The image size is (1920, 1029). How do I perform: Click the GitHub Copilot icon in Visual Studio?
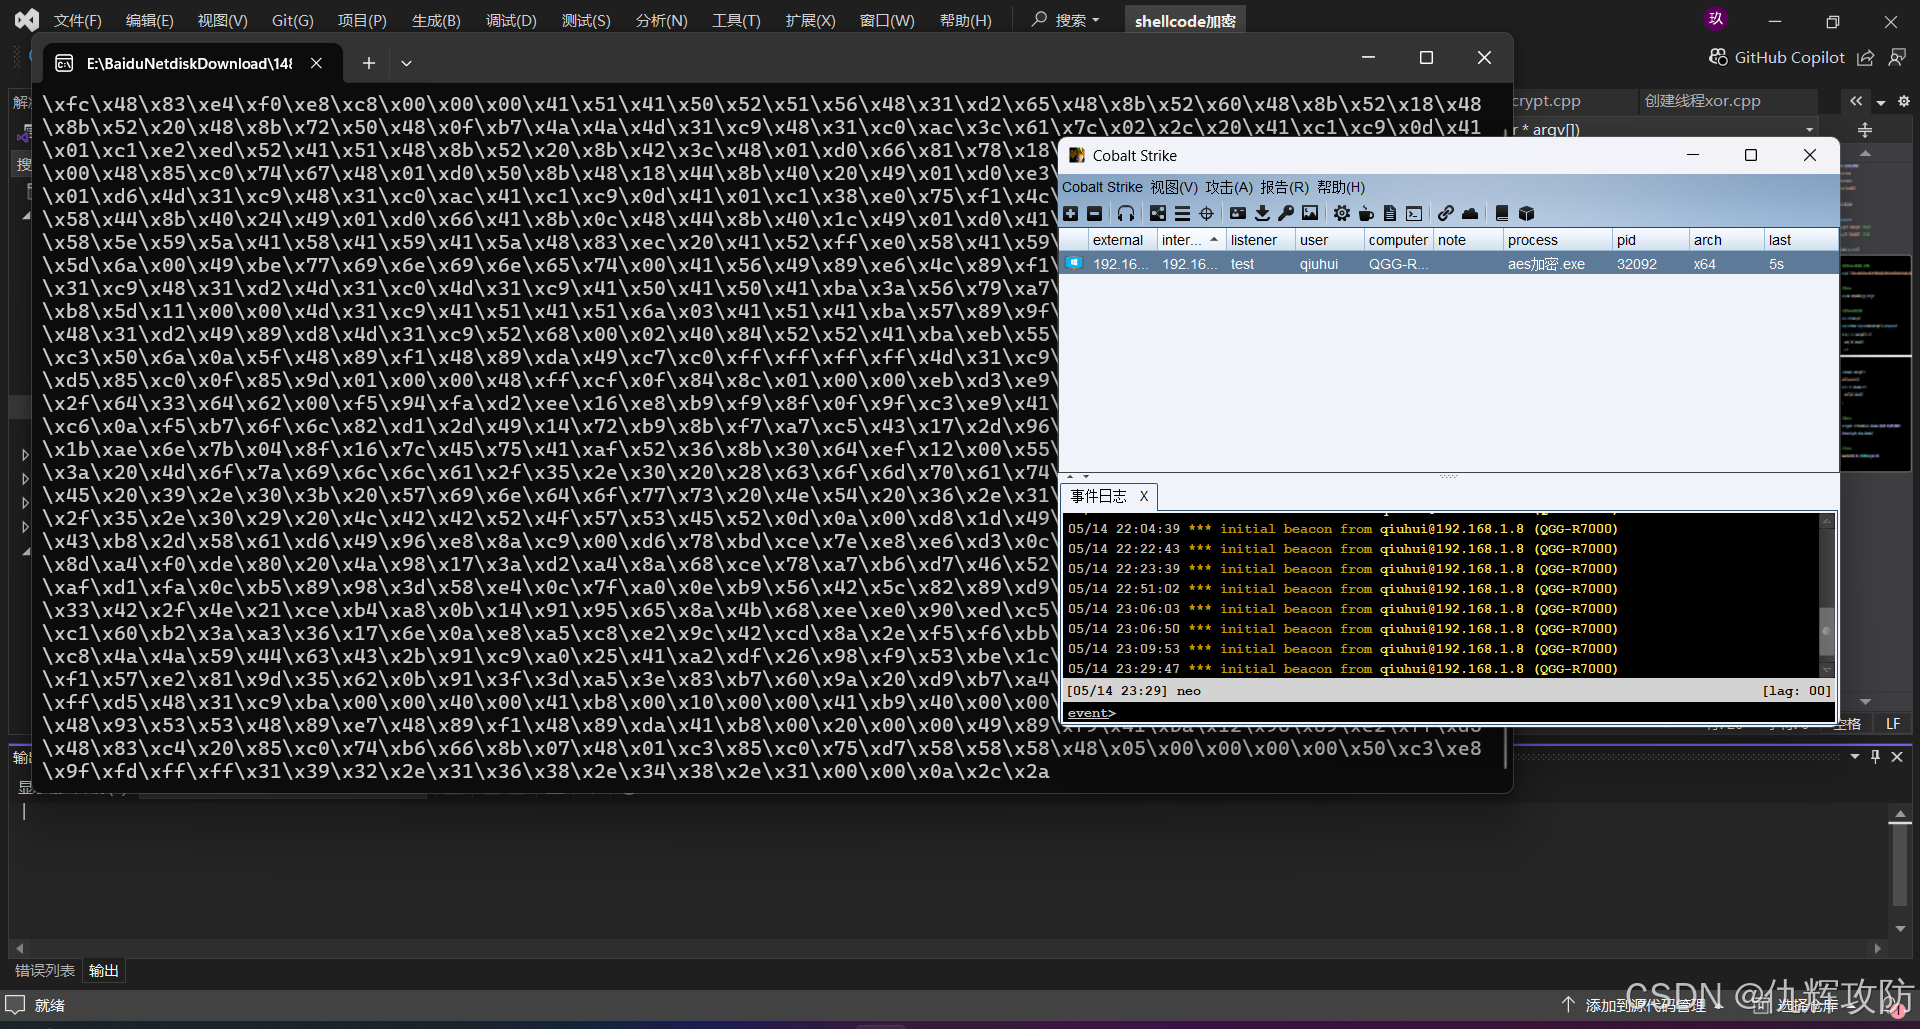[x=1718, y=57]
